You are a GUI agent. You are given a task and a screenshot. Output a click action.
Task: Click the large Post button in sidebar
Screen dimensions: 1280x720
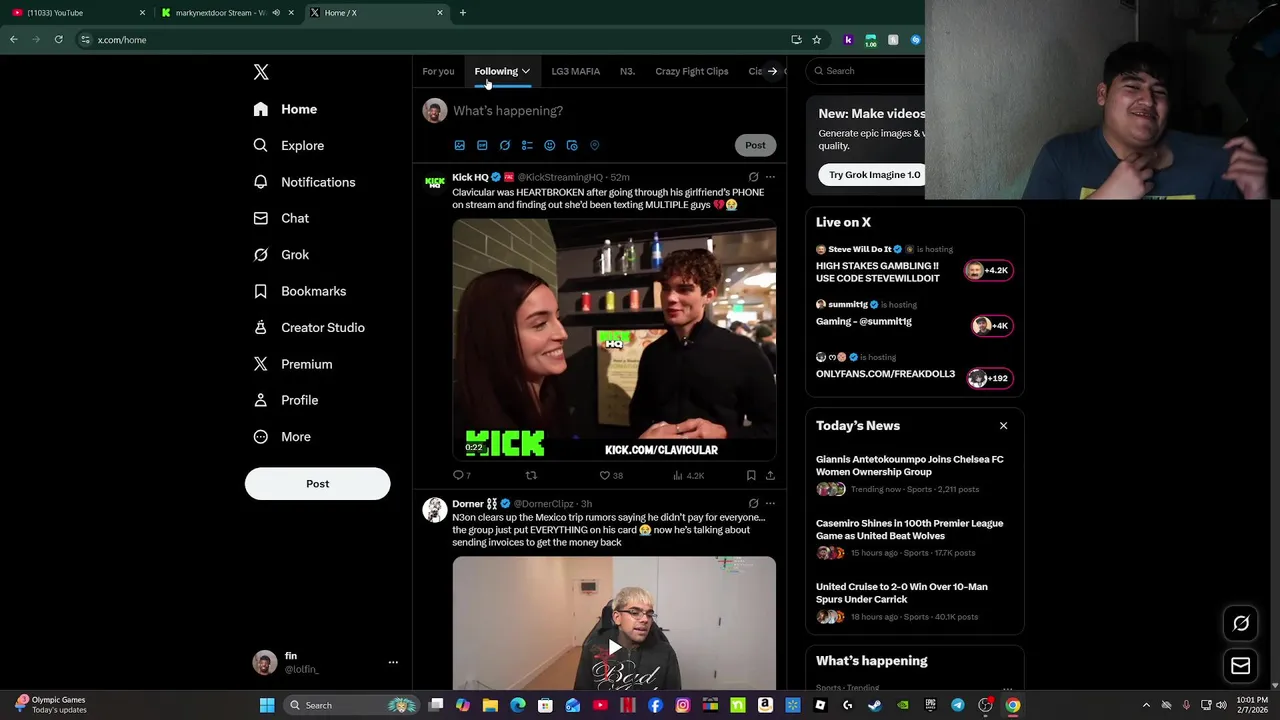pyautogui.click(x=317, y=484)
